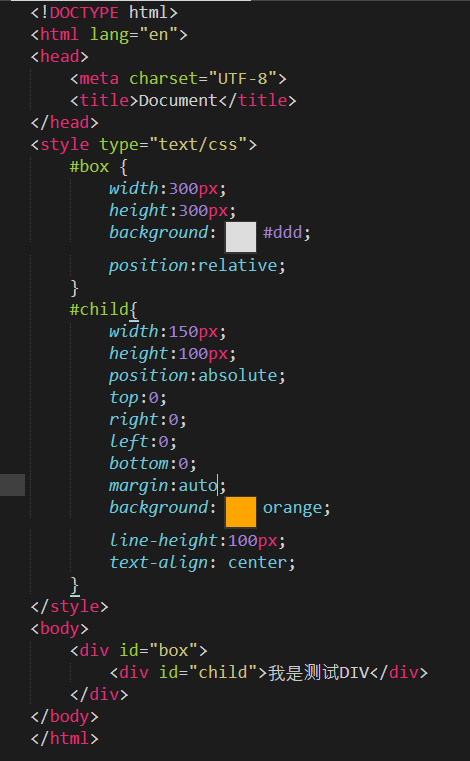Screen dimensions: 470x761
Task: Click the closing </style> tag
Action: click(69, 606)
